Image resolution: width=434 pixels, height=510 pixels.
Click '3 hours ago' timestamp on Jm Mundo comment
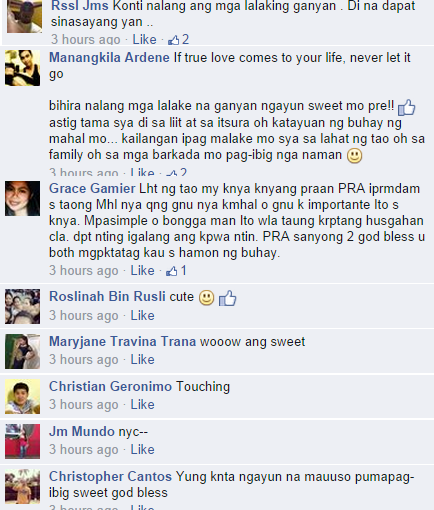point(84,450)
